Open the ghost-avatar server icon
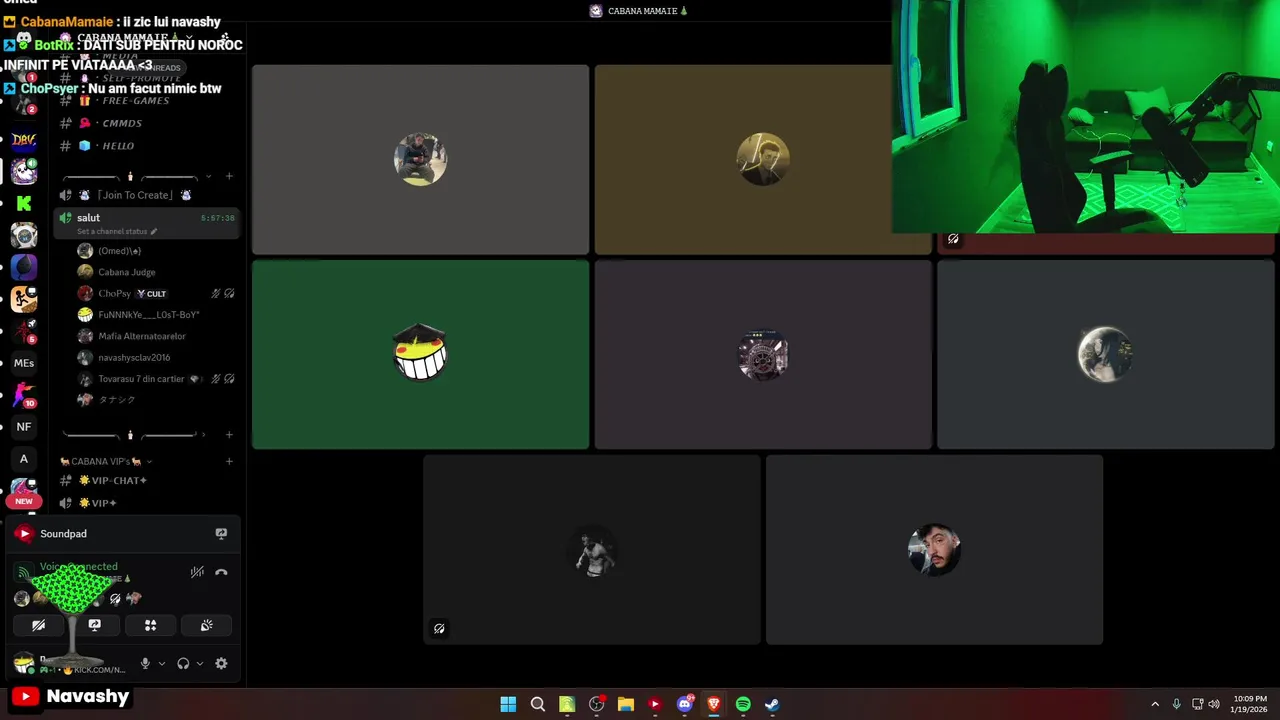The width and height of the screenshot is (1280, 720). point(24,172)
